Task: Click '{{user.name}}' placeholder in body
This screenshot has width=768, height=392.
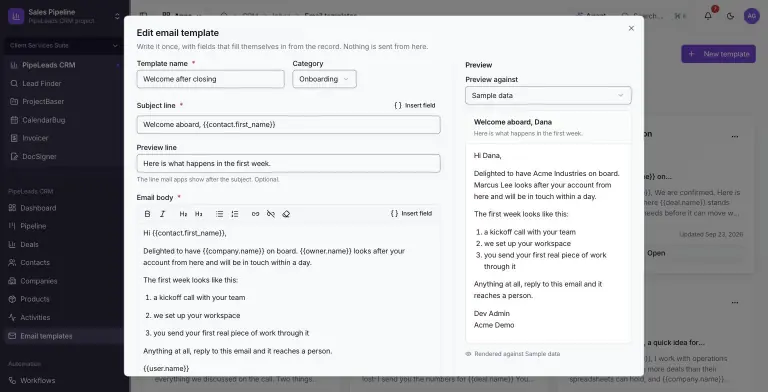Action: coord(166,368)
